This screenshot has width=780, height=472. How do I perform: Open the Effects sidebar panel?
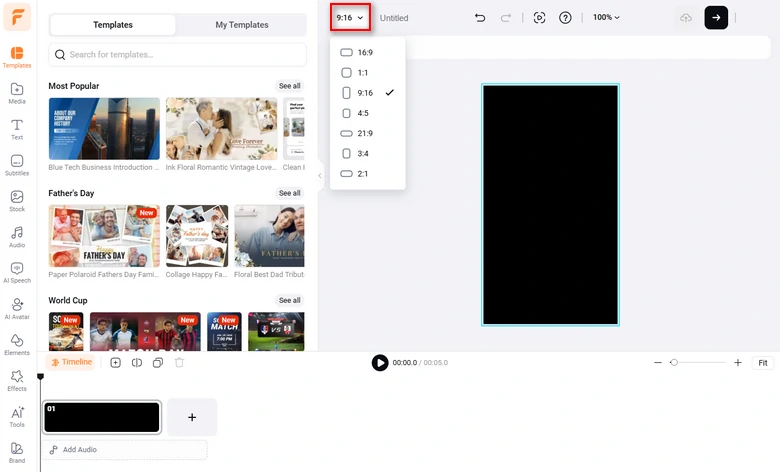point(17,380)
